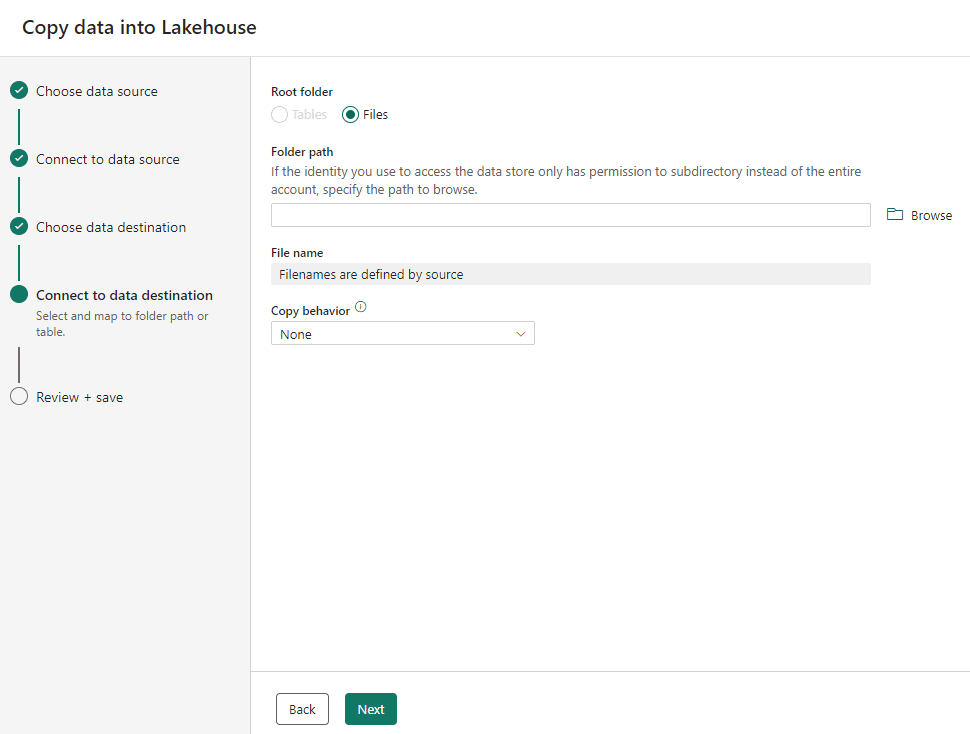Viewport: 970px width, 734px height.
Task: Select the Files radio button
Action: click(x=350, y=114)
